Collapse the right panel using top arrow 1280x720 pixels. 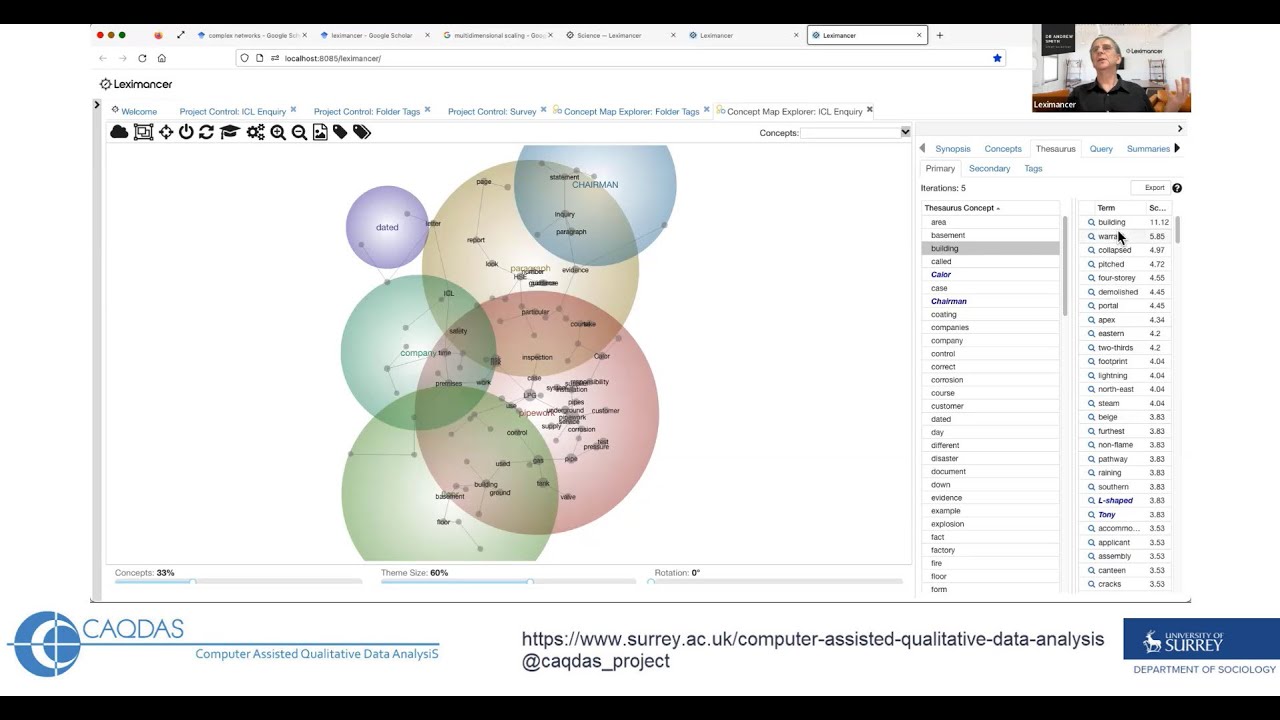[x=1180, y=128]
